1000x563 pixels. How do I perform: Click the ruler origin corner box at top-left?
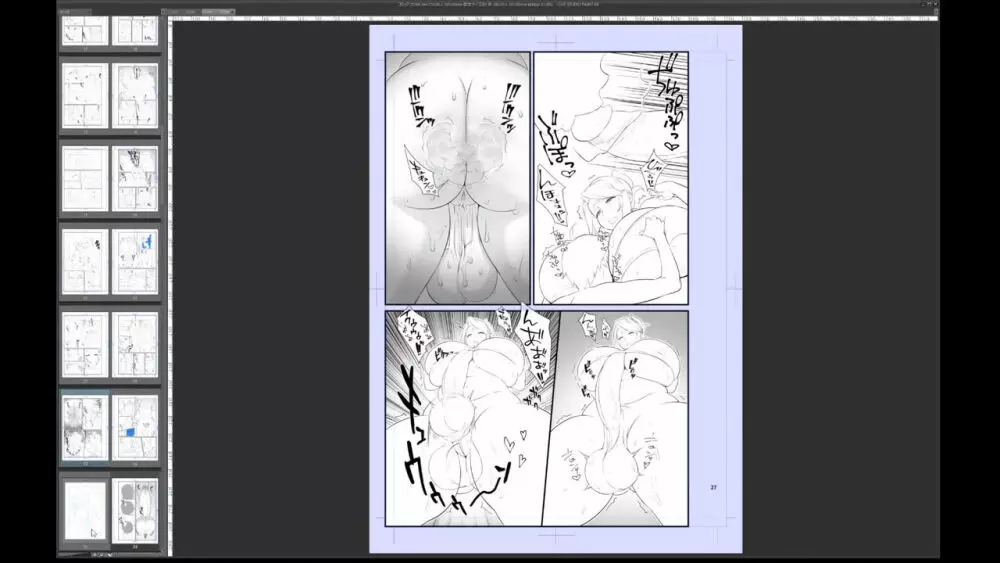click(x=169, y=18)
